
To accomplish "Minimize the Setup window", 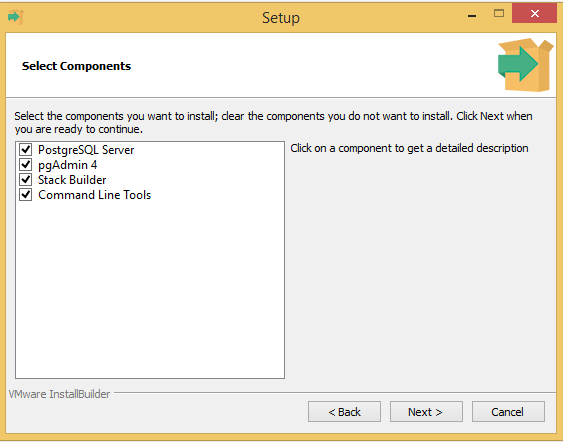I will [472, 15].
